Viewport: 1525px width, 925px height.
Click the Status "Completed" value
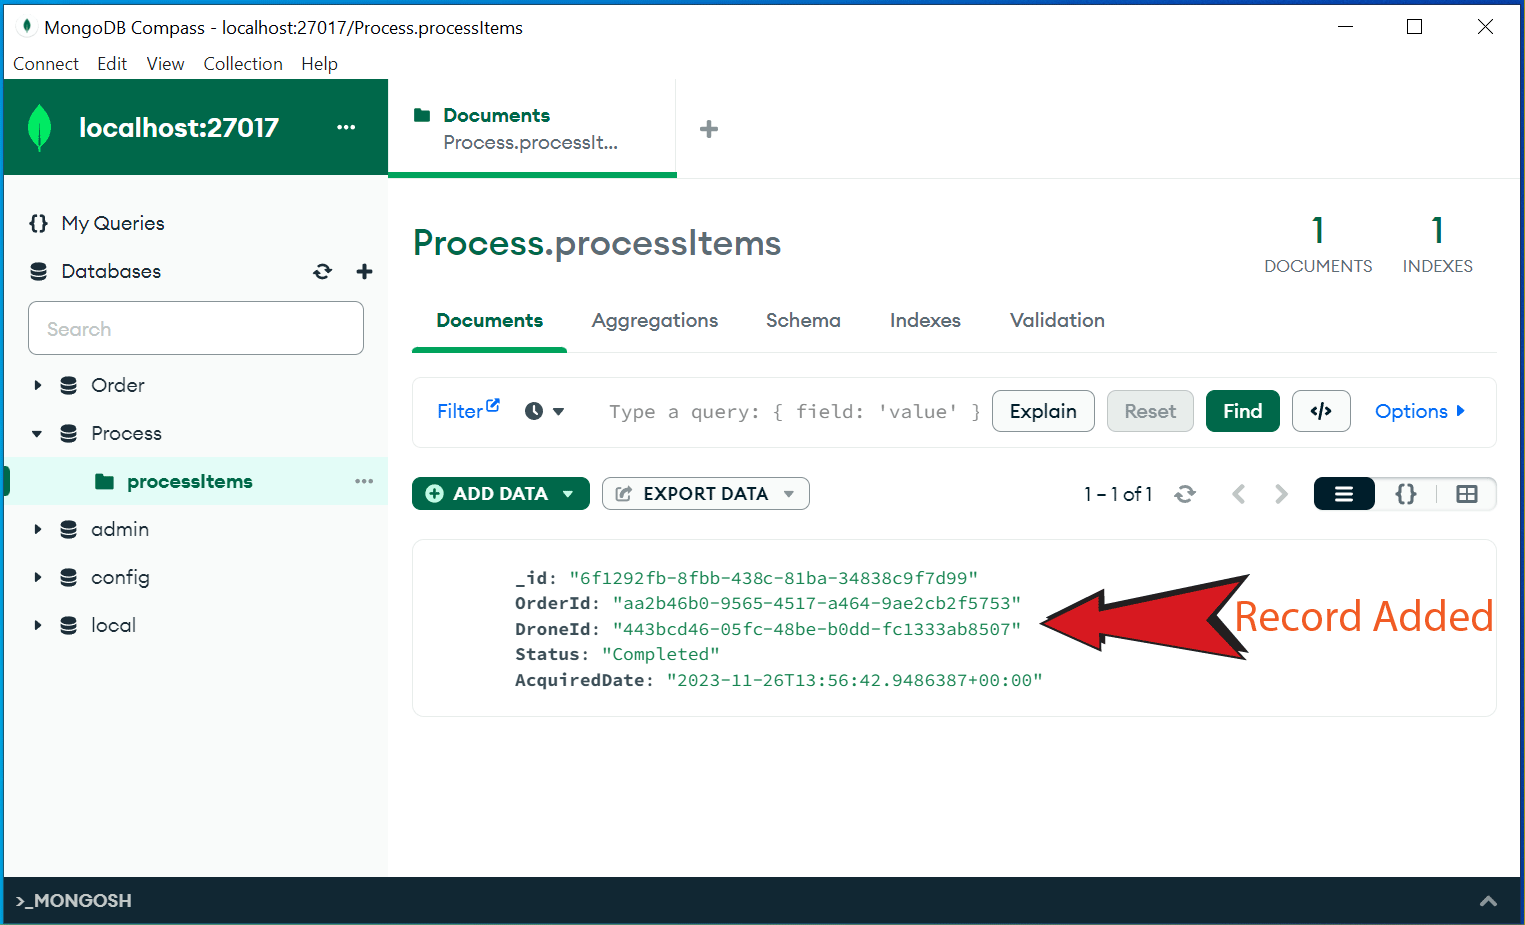[x=661, y=654]
